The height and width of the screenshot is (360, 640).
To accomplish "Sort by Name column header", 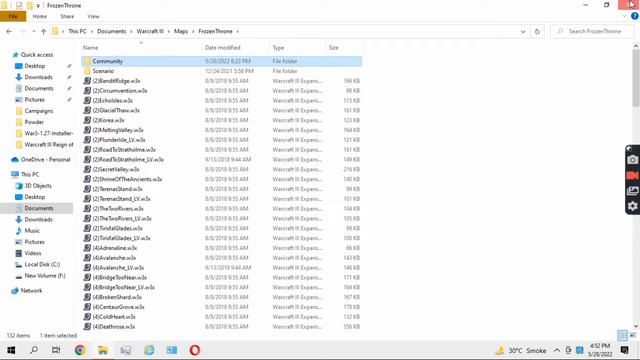I will click(141, 48).
